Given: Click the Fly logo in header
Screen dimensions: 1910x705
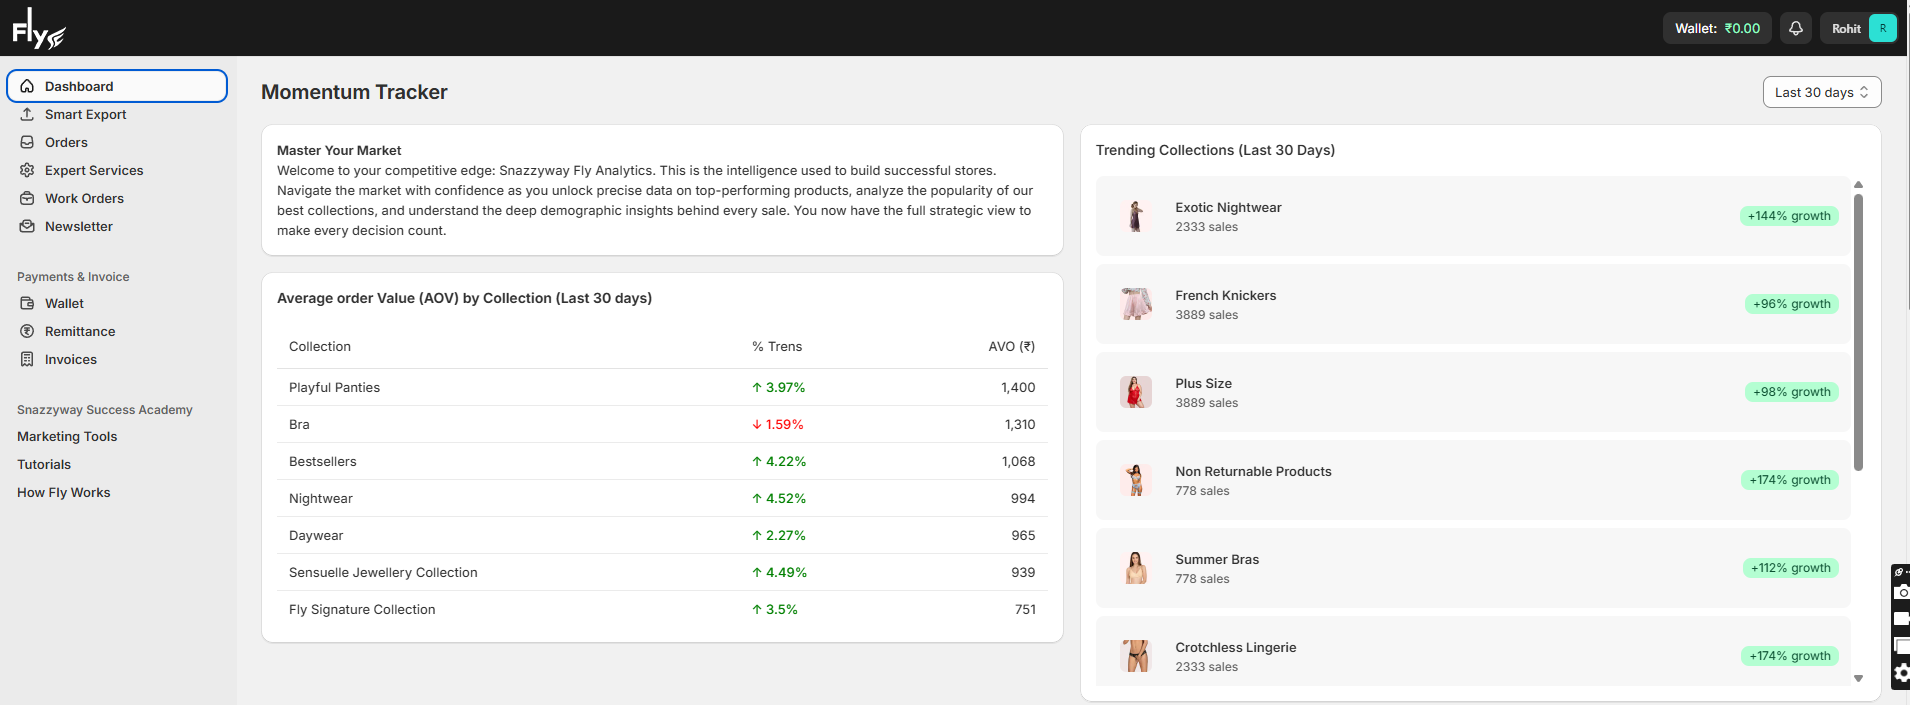Looking at the screenshot, I should coord(39,28).
